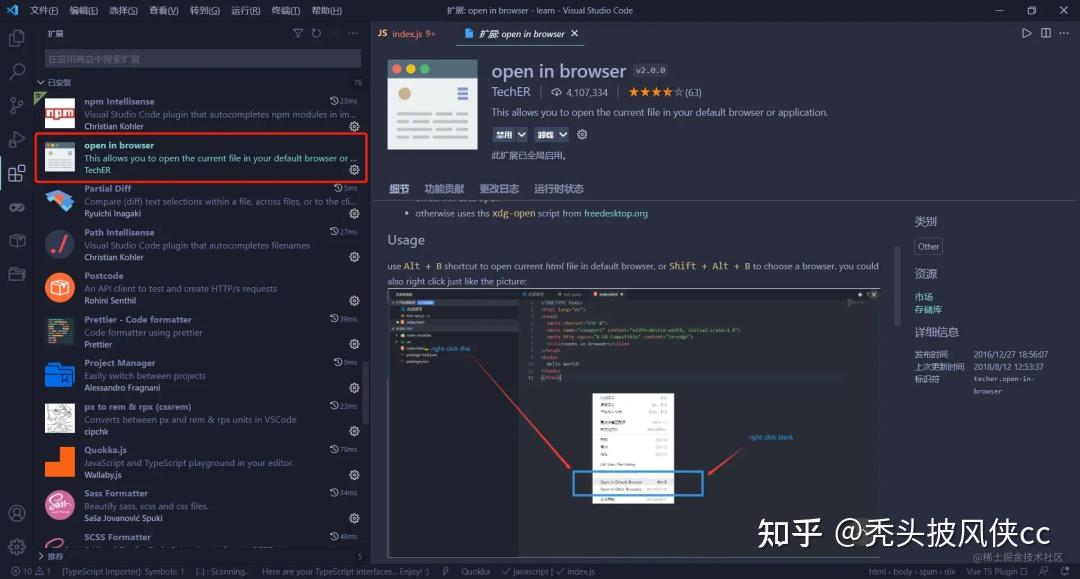1080x579 pixels.
Task: Open the 编辑(E) menu
Action: click(84, 10)
